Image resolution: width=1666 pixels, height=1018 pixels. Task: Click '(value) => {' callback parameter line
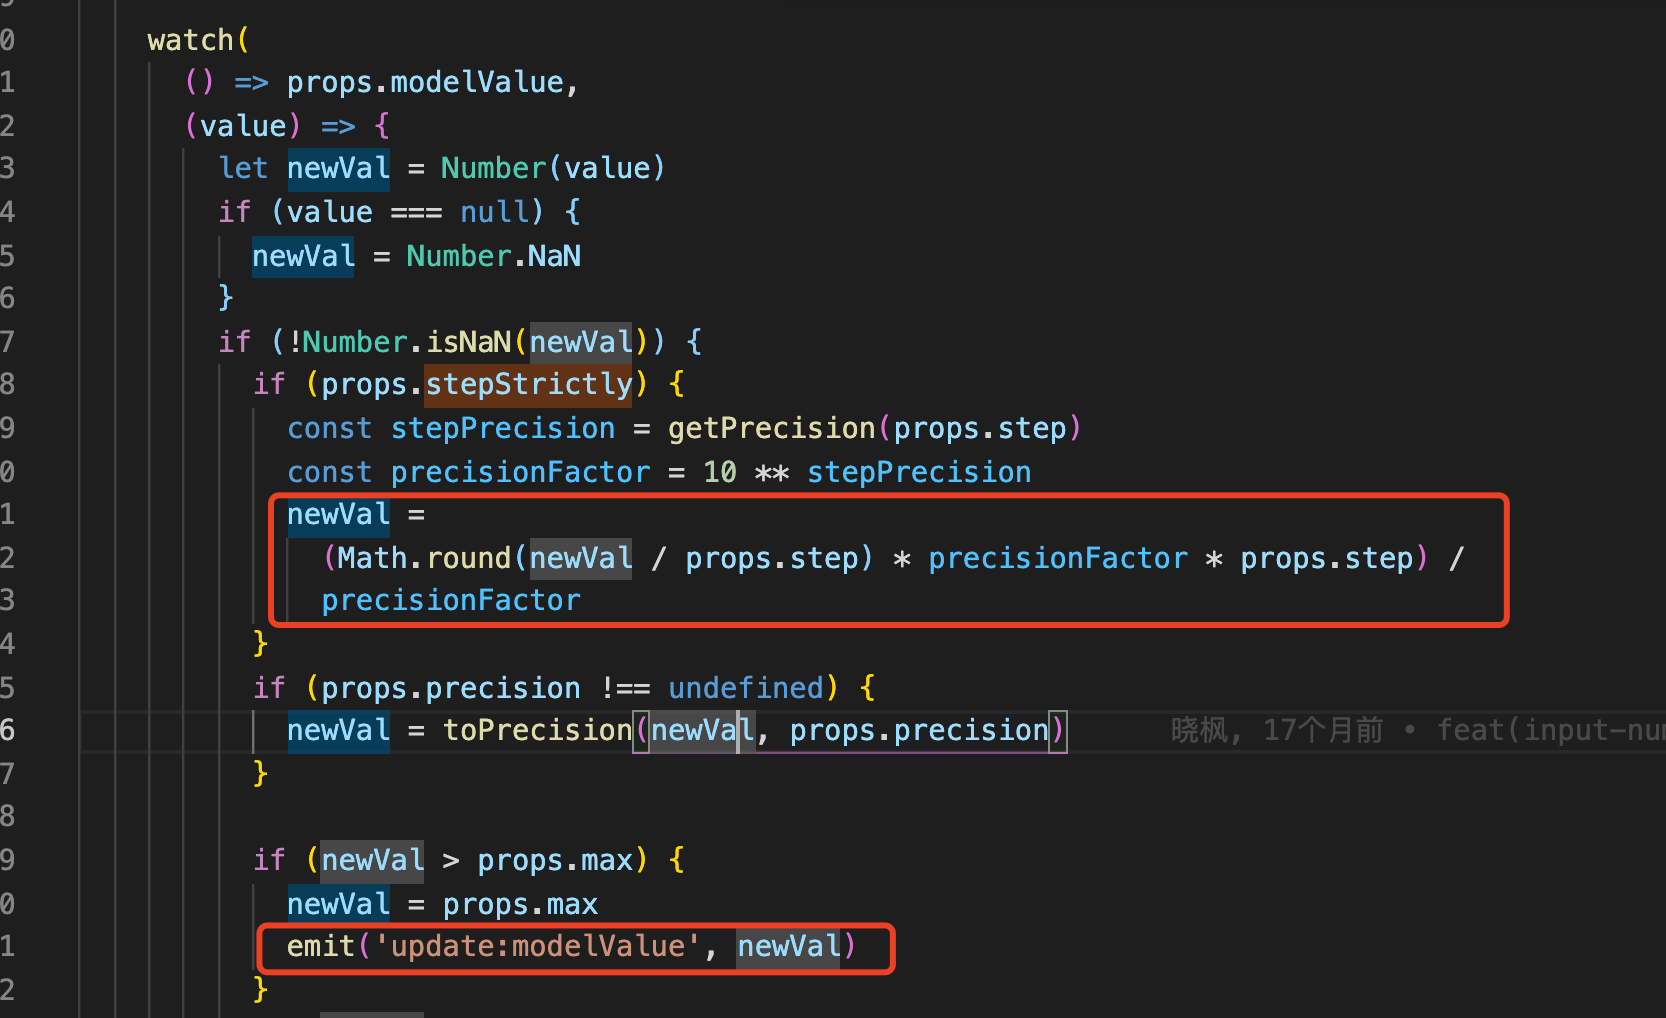click(x=287, y=126)
